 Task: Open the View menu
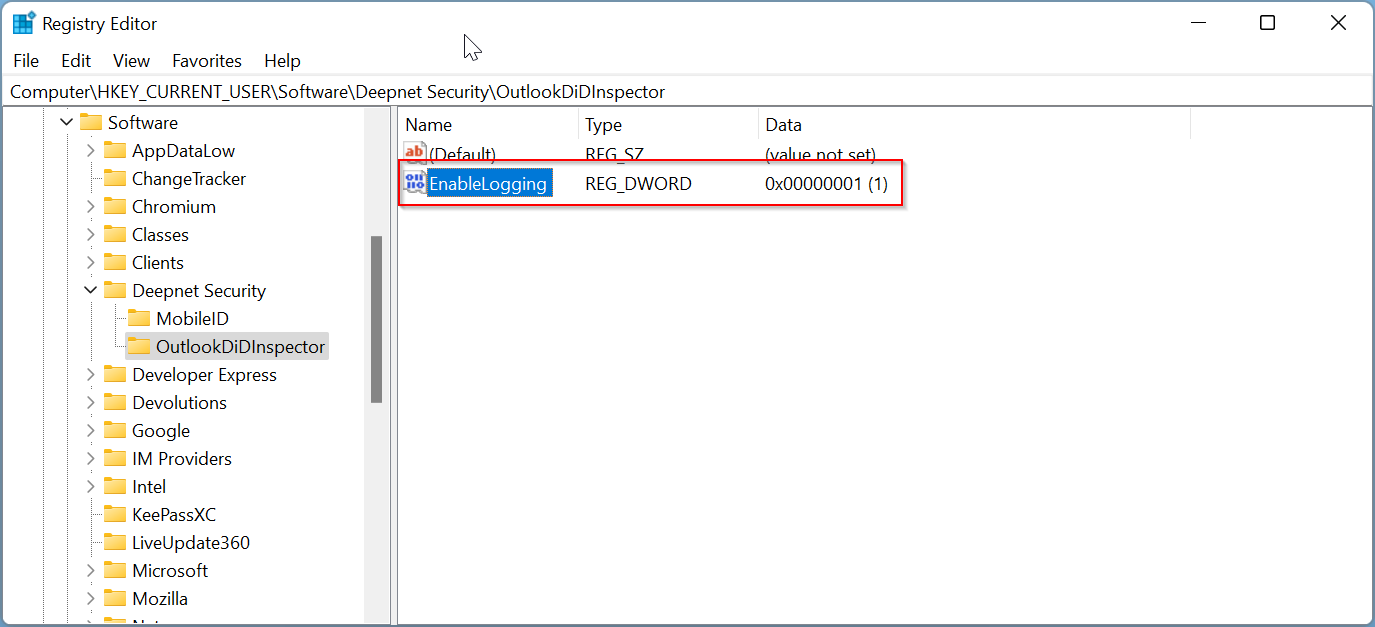tap(131, 61)
